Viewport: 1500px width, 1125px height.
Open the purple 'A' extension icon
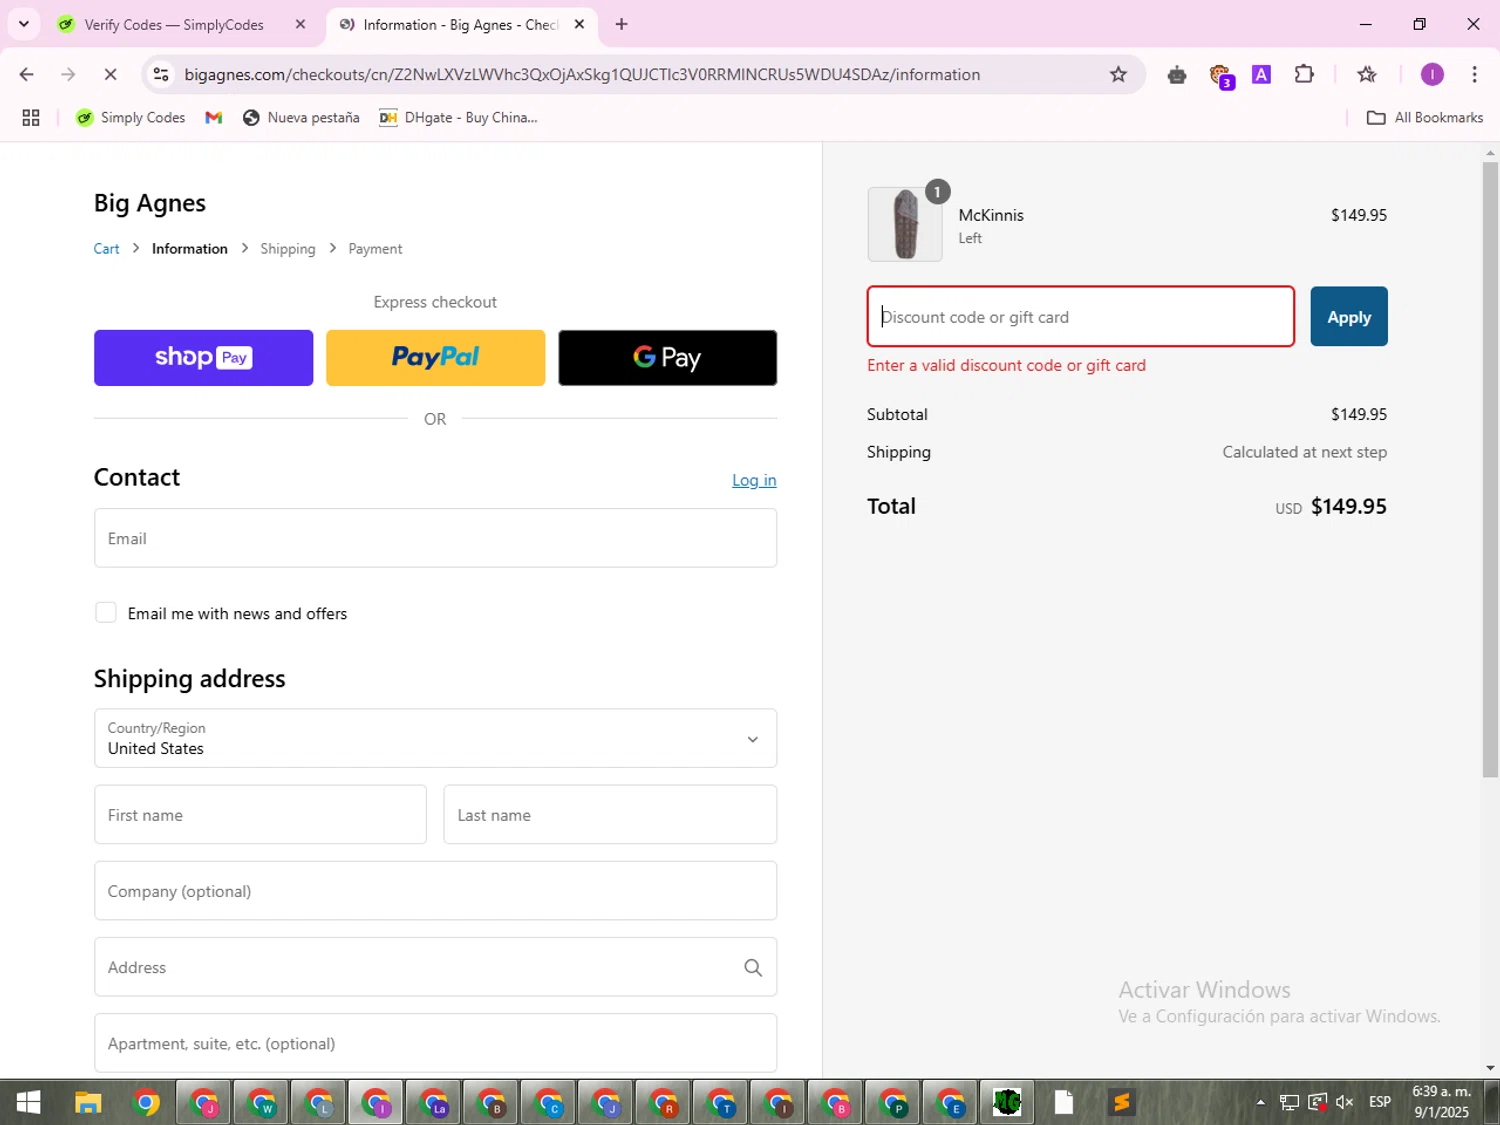click(1261, 74)
